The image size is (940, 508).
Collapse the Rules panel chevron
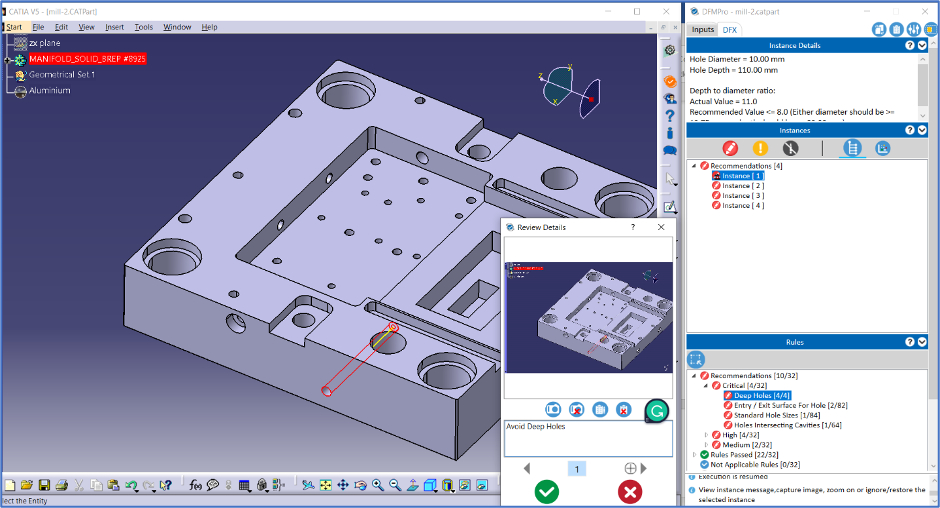[x=922, y=342]
